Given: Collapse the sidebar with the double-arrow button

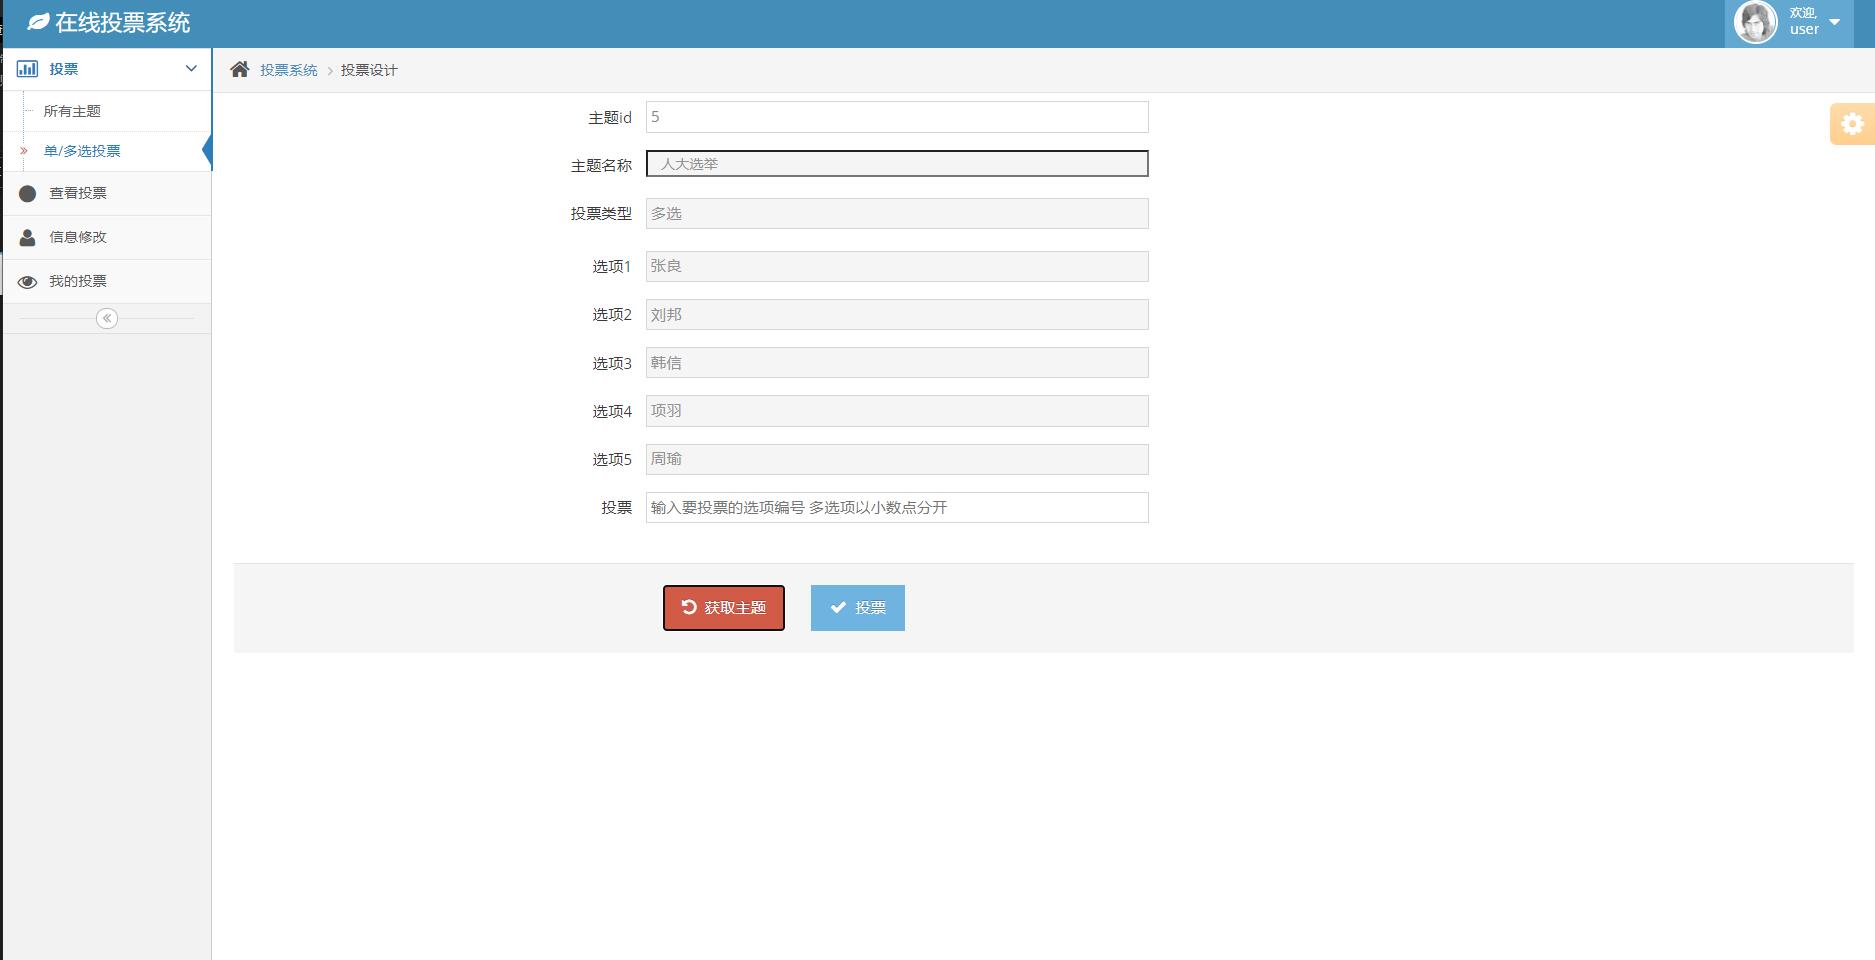Looking at the screenshot, I should [107, 318].
